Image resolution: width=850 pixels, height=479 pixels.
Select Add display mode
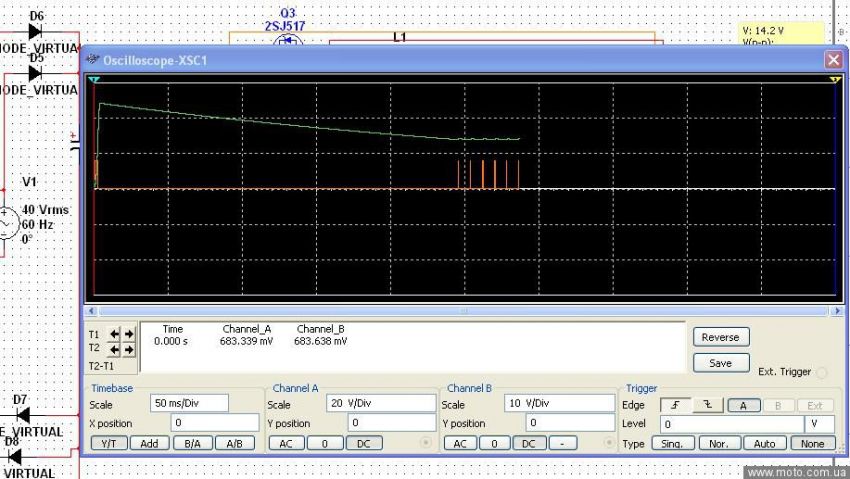point(149,443)
